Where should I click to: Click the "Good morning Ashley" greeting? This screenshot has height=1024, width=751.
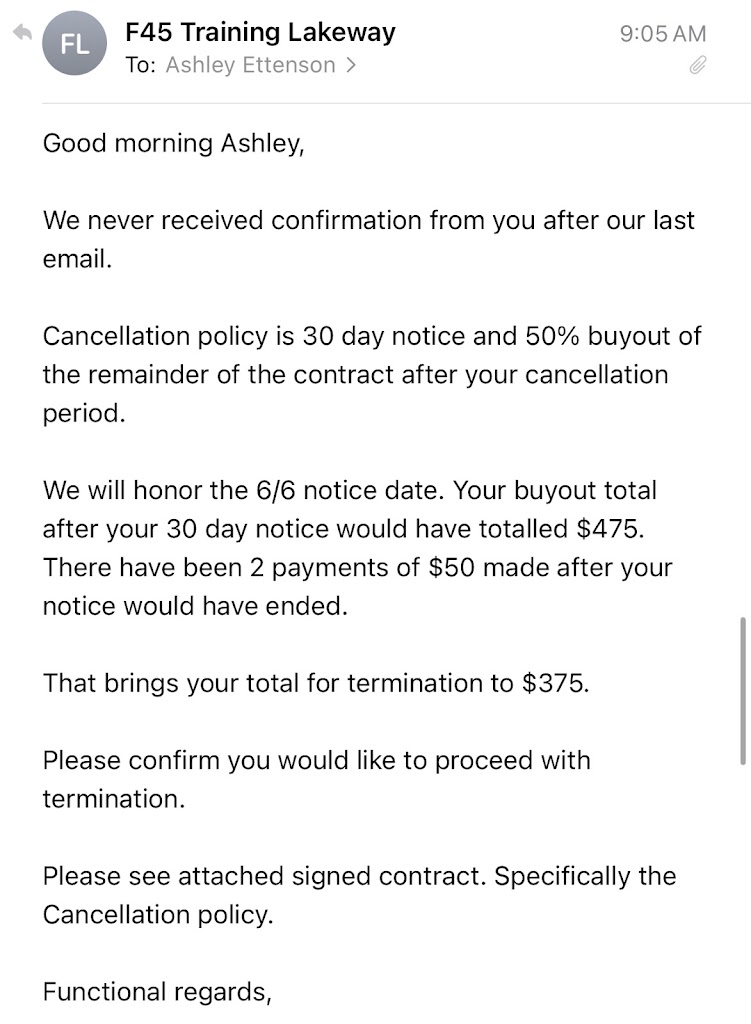[173, 143]
